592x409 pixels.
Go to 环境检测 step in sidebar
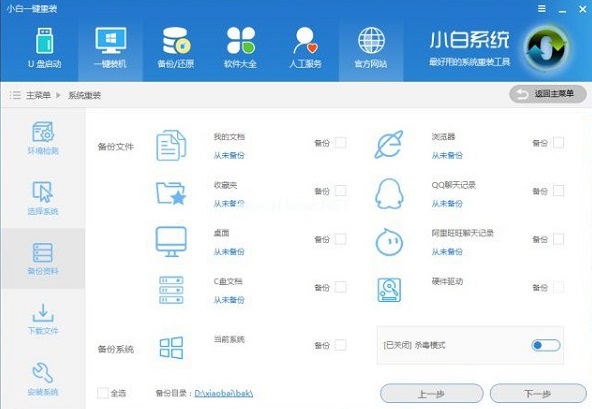point(43,138)
